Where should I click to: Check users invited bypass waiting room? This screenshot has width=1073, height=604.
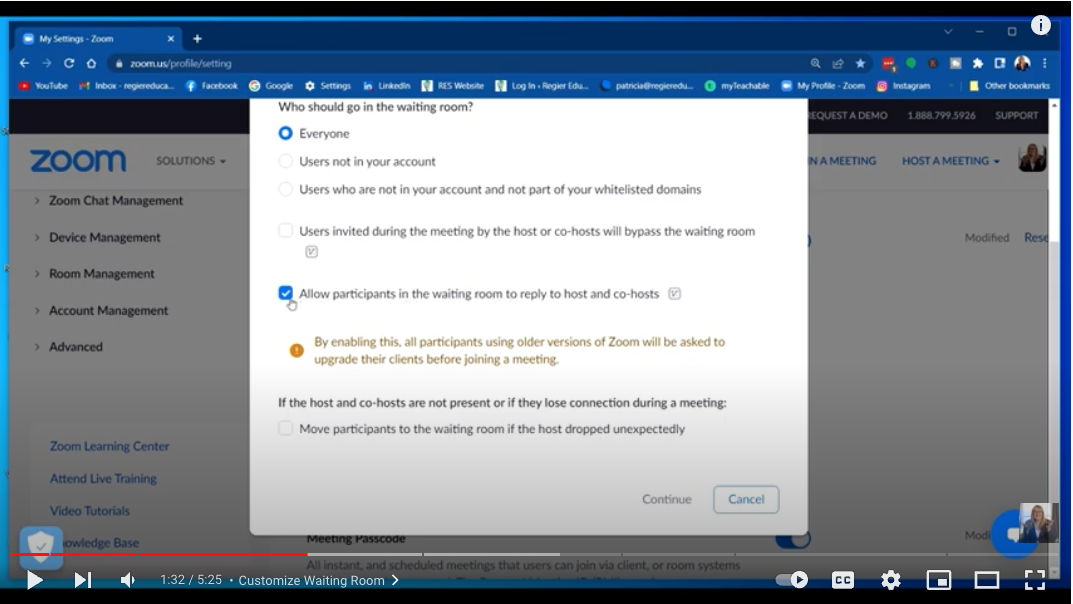click(285, 231)
